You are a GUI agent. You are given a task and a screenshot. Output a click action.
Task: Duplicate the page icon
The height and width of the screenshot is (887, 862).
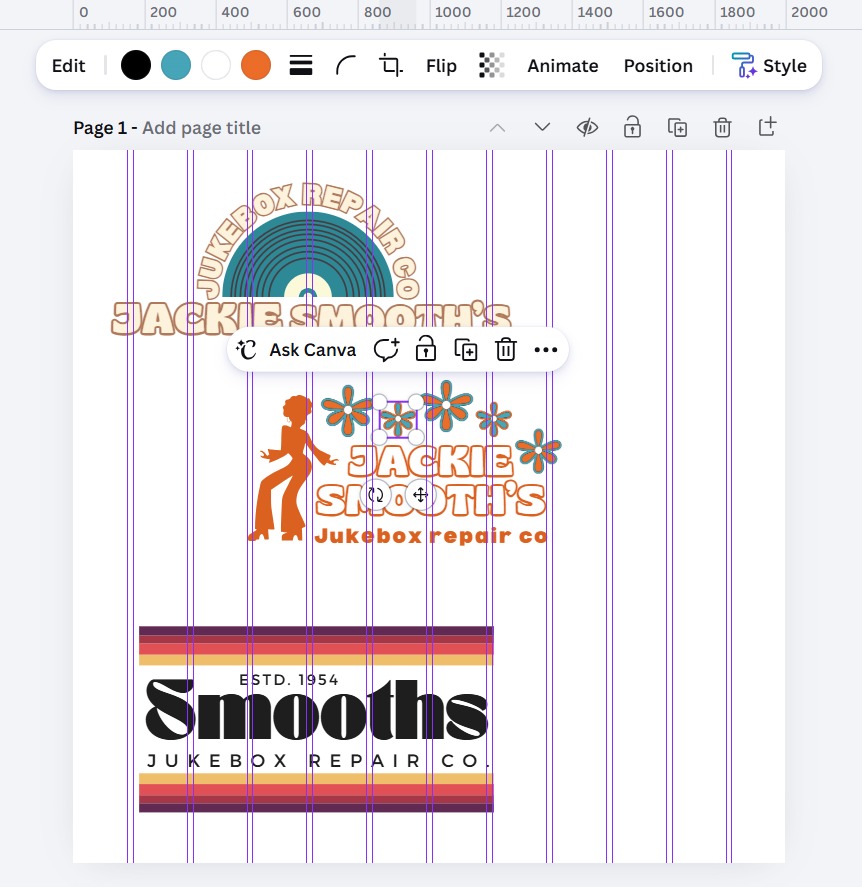tap(677, 128)
